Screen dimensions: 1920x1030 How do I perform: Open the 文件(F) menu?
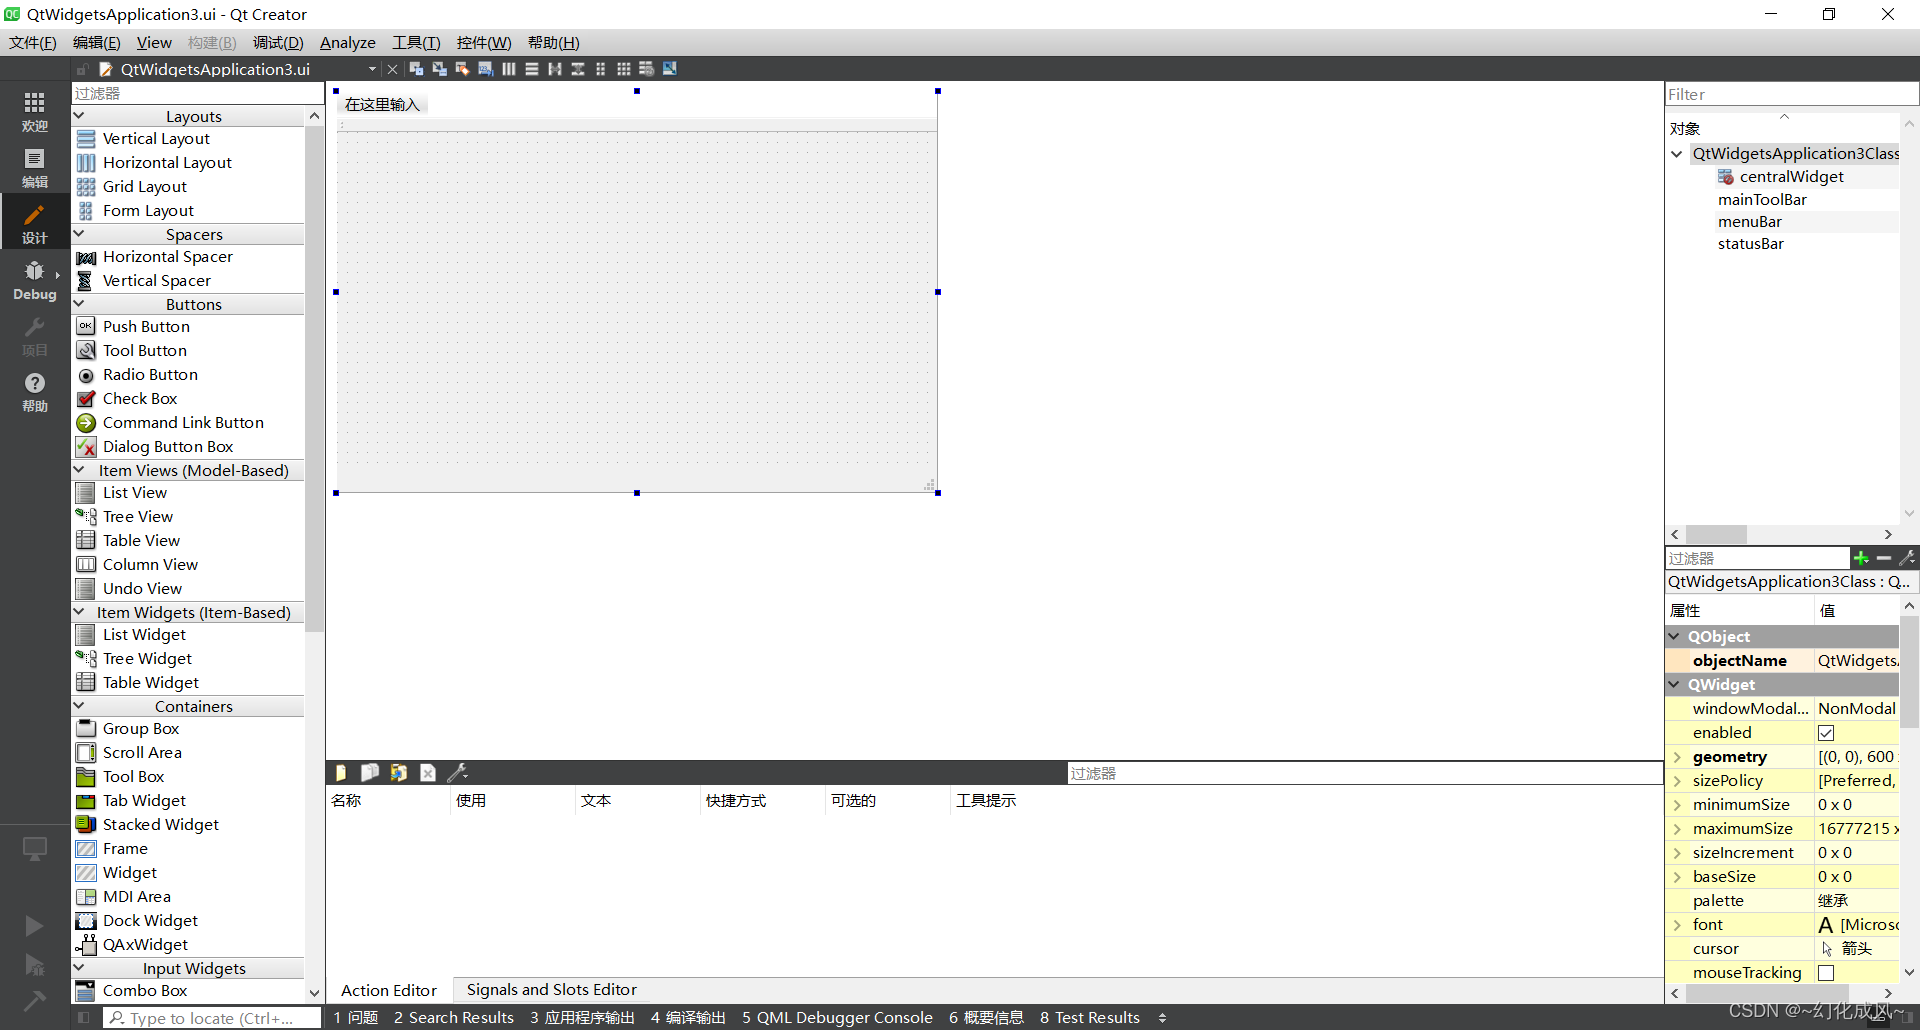(x=33, y=42)
